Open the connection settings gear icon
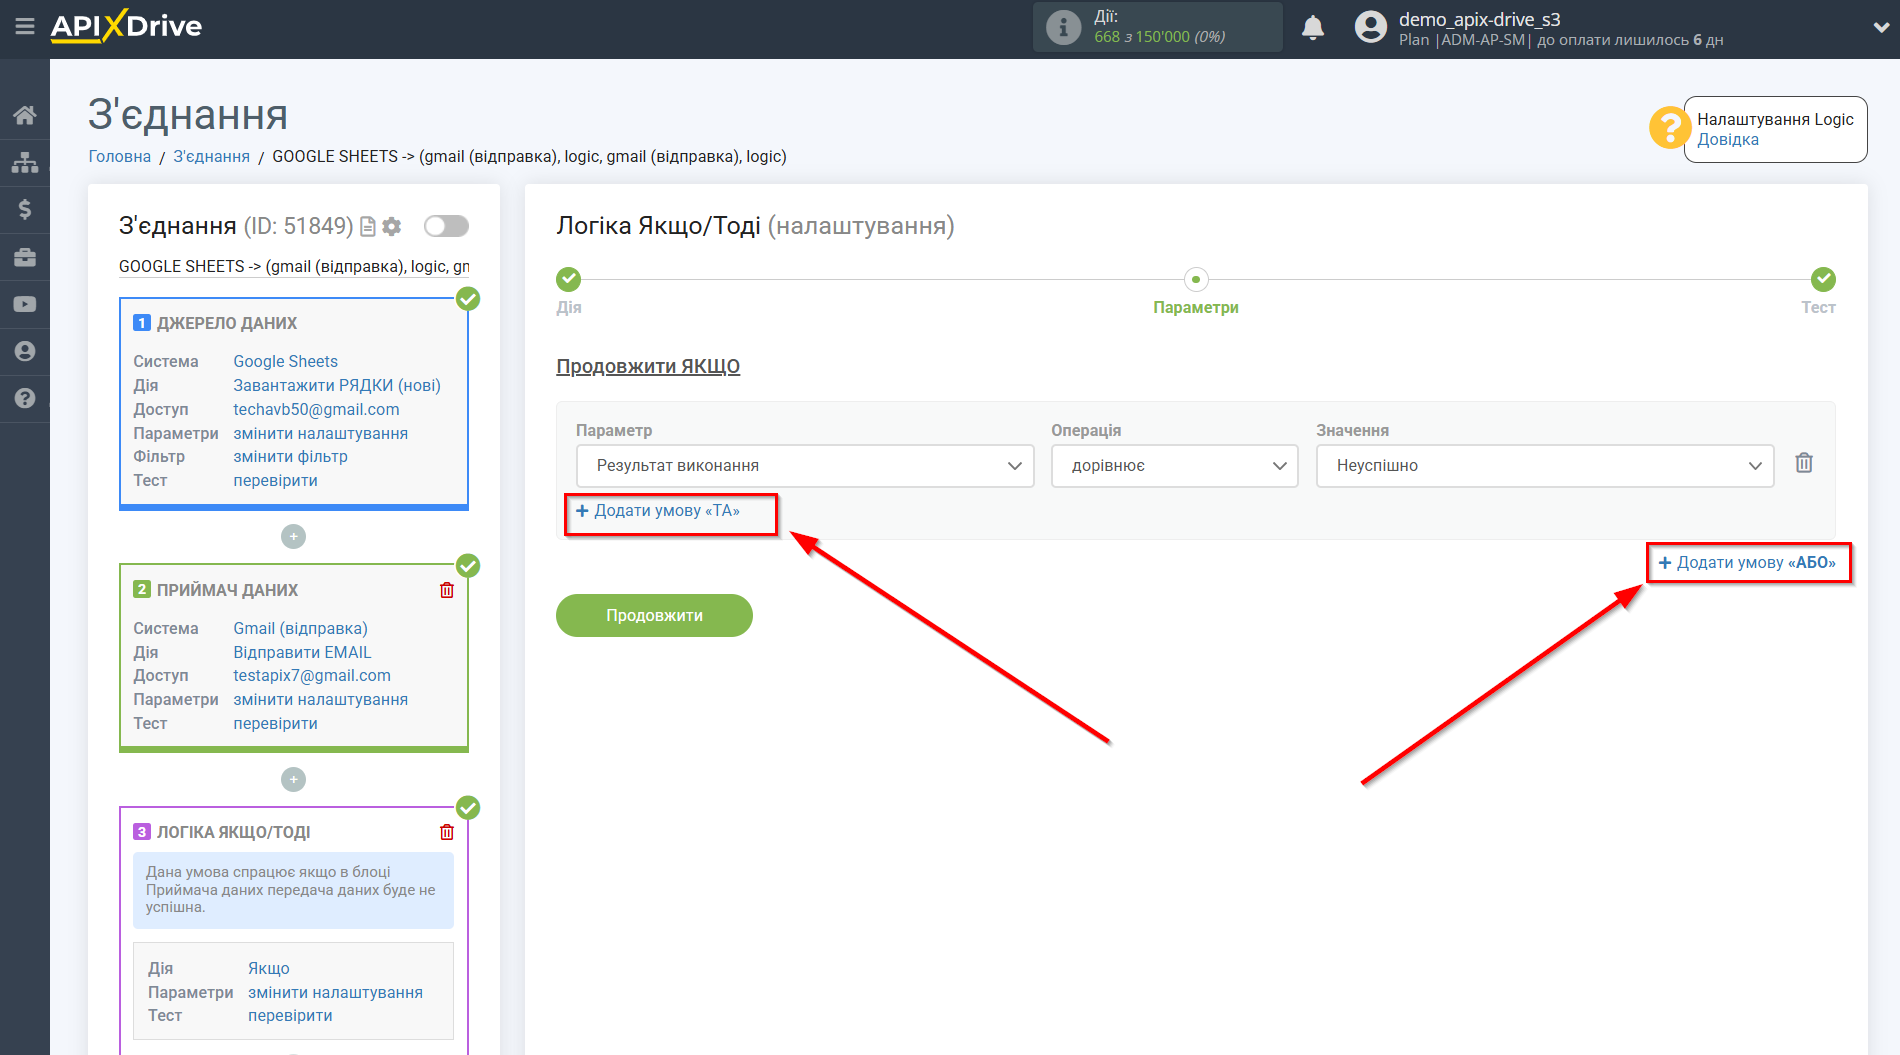The width and height of the screenshot is (1900, 1055). [392, 227]
